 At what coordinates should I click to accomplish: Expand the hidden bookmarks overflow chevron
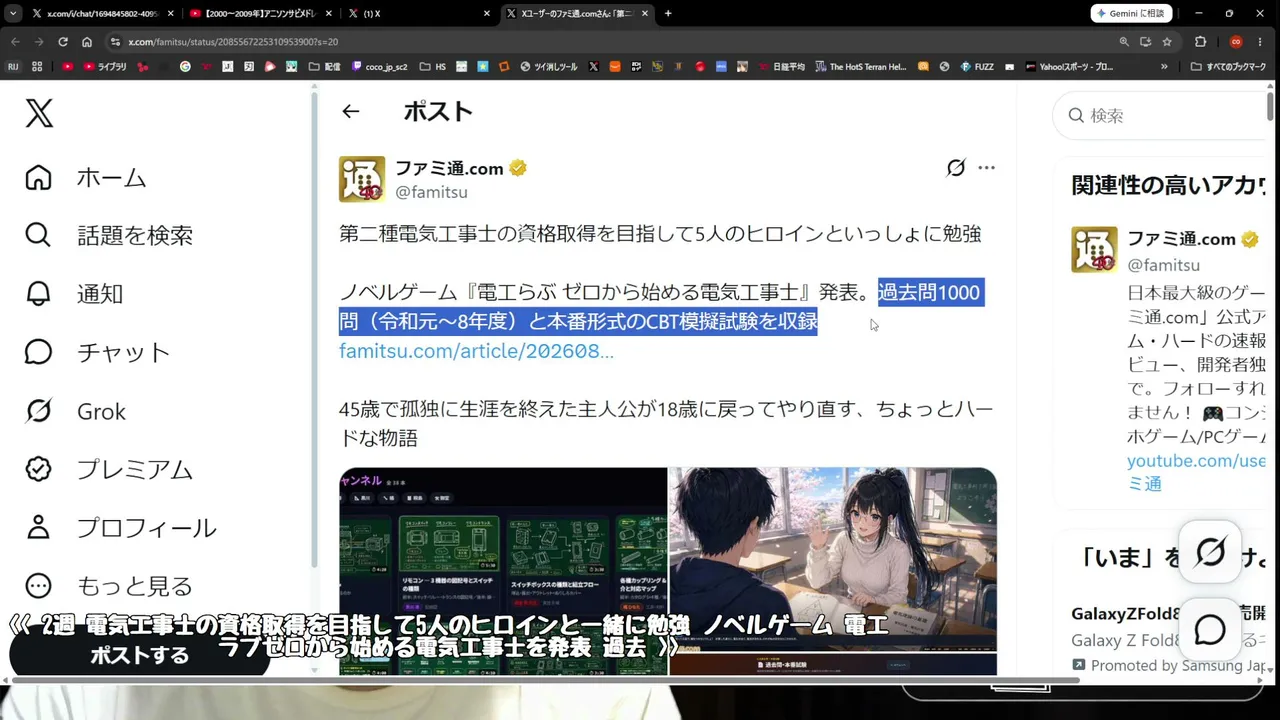(1164, 67)
